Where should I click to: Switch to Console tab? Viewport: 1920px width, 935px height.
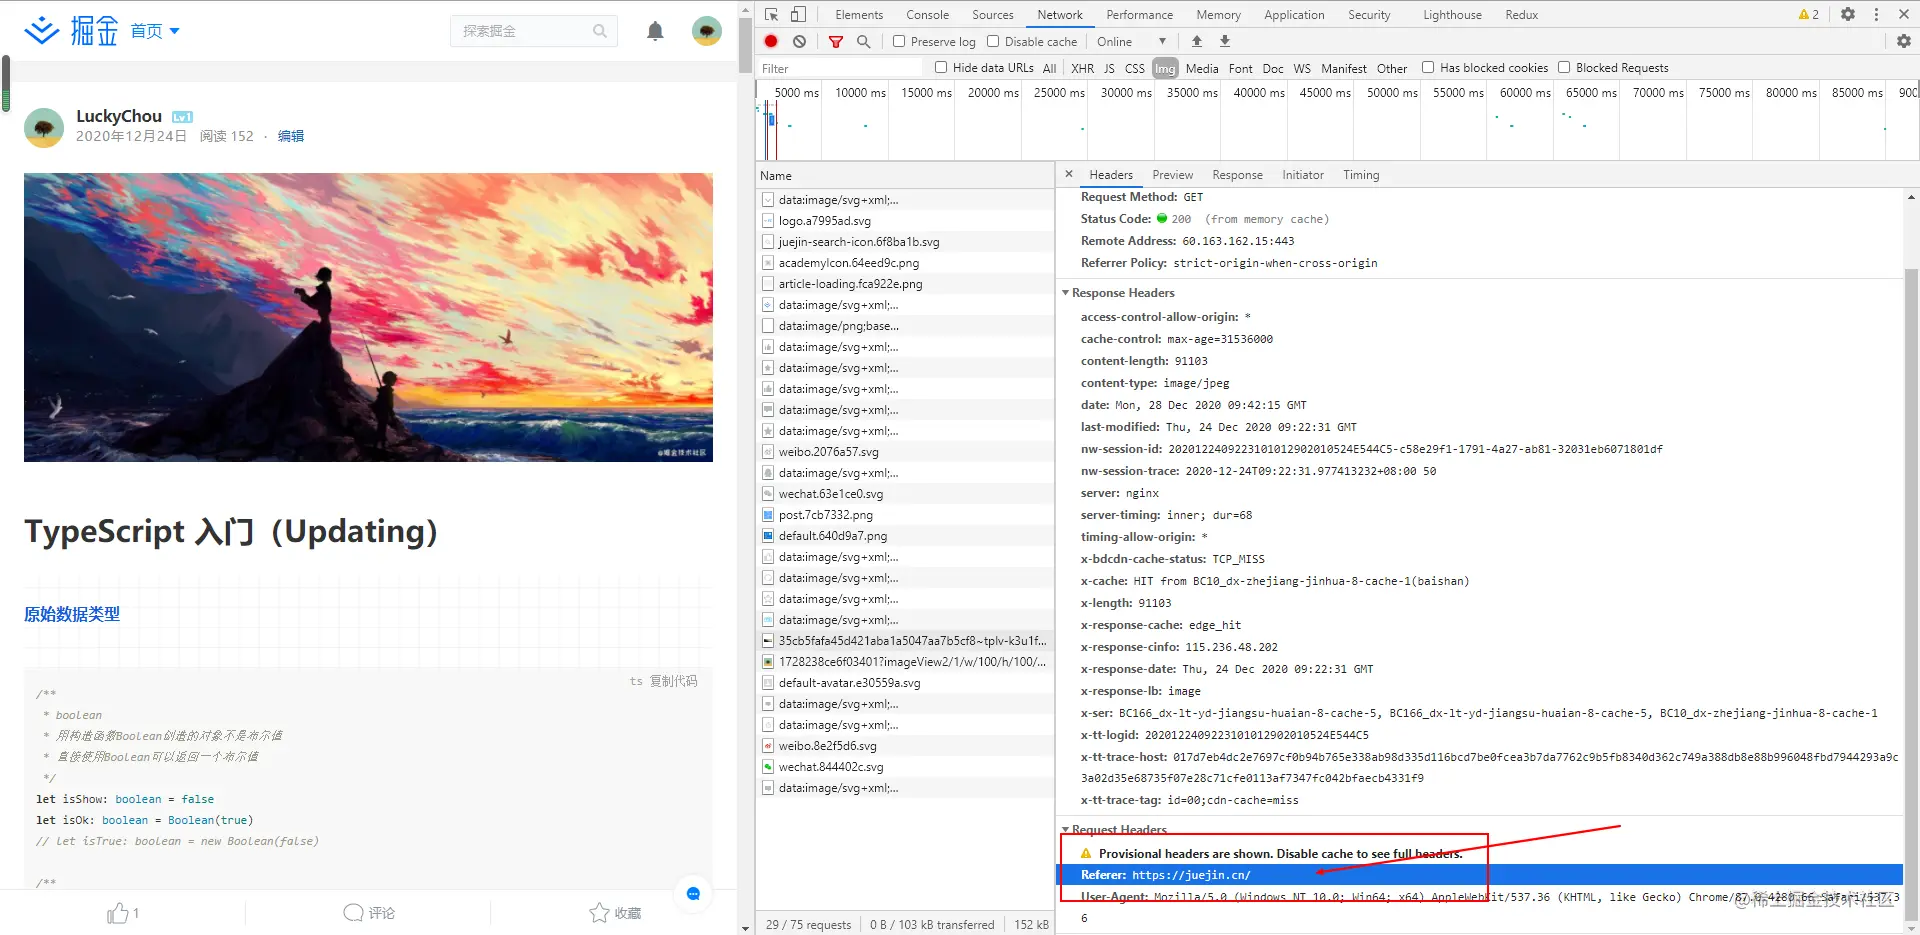tap(927, 14)
